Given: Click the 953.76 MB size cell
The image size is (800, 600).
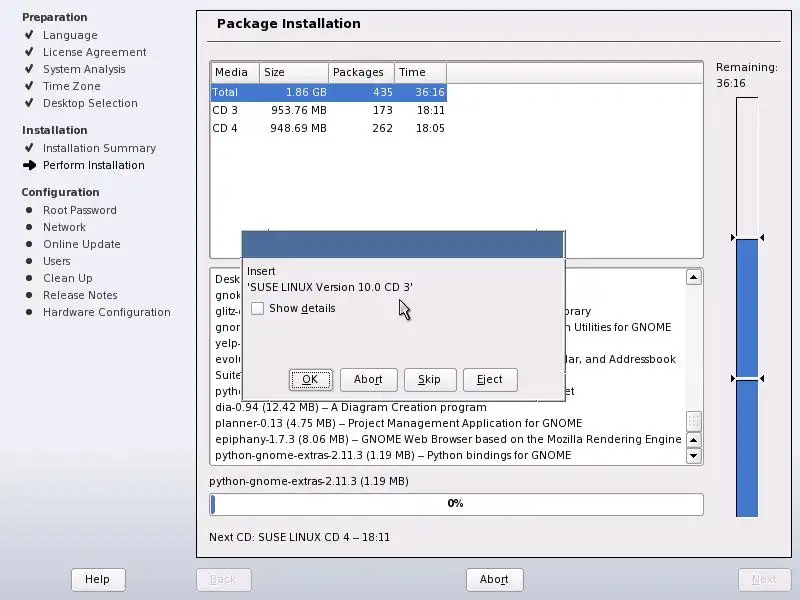Looking at the screenshot, I should pyautogui.click(x=298, y=110).
